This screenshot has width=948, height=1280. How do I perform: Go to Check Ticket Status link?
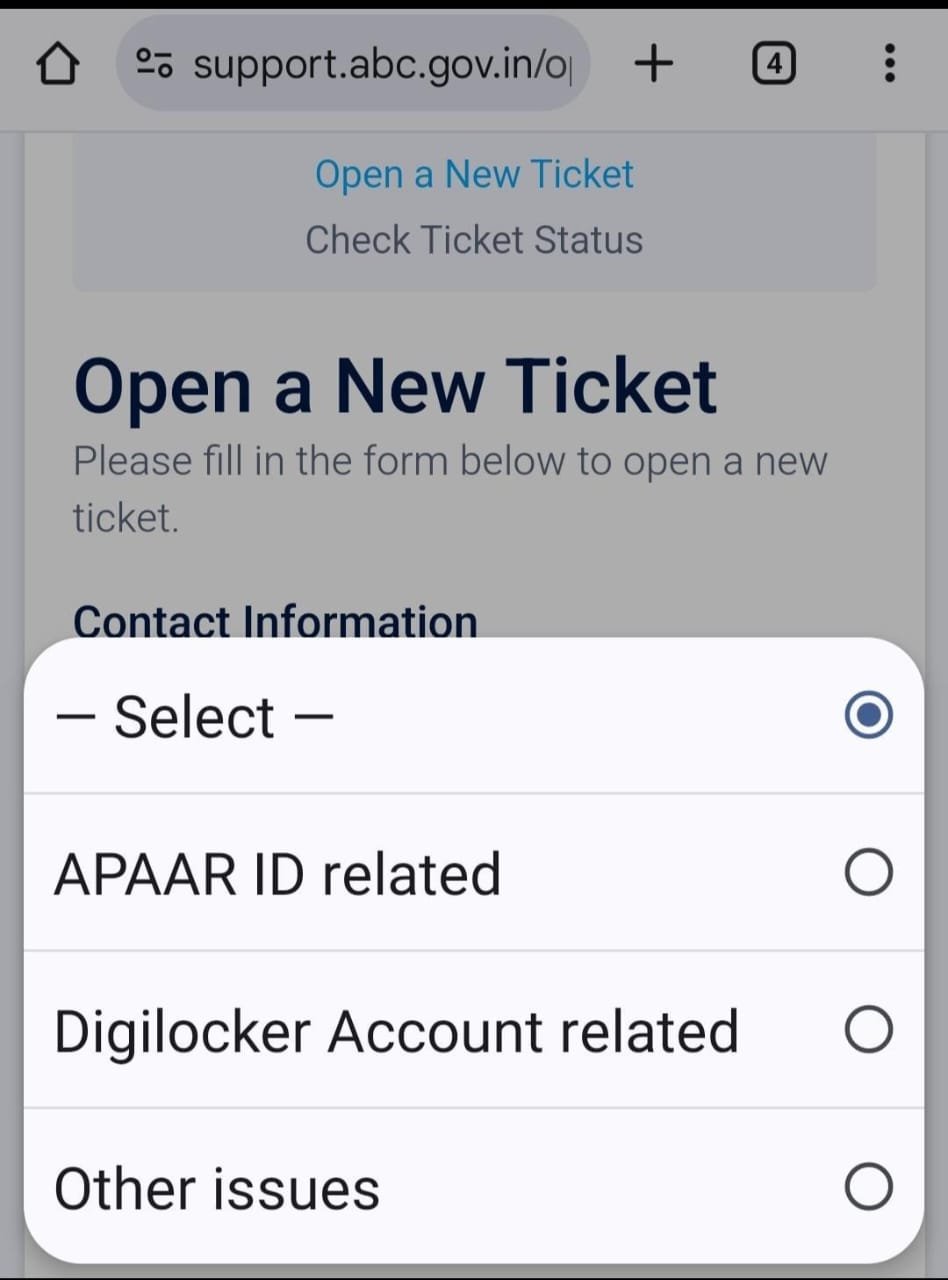pyautogui.click(x=474, y=240)
